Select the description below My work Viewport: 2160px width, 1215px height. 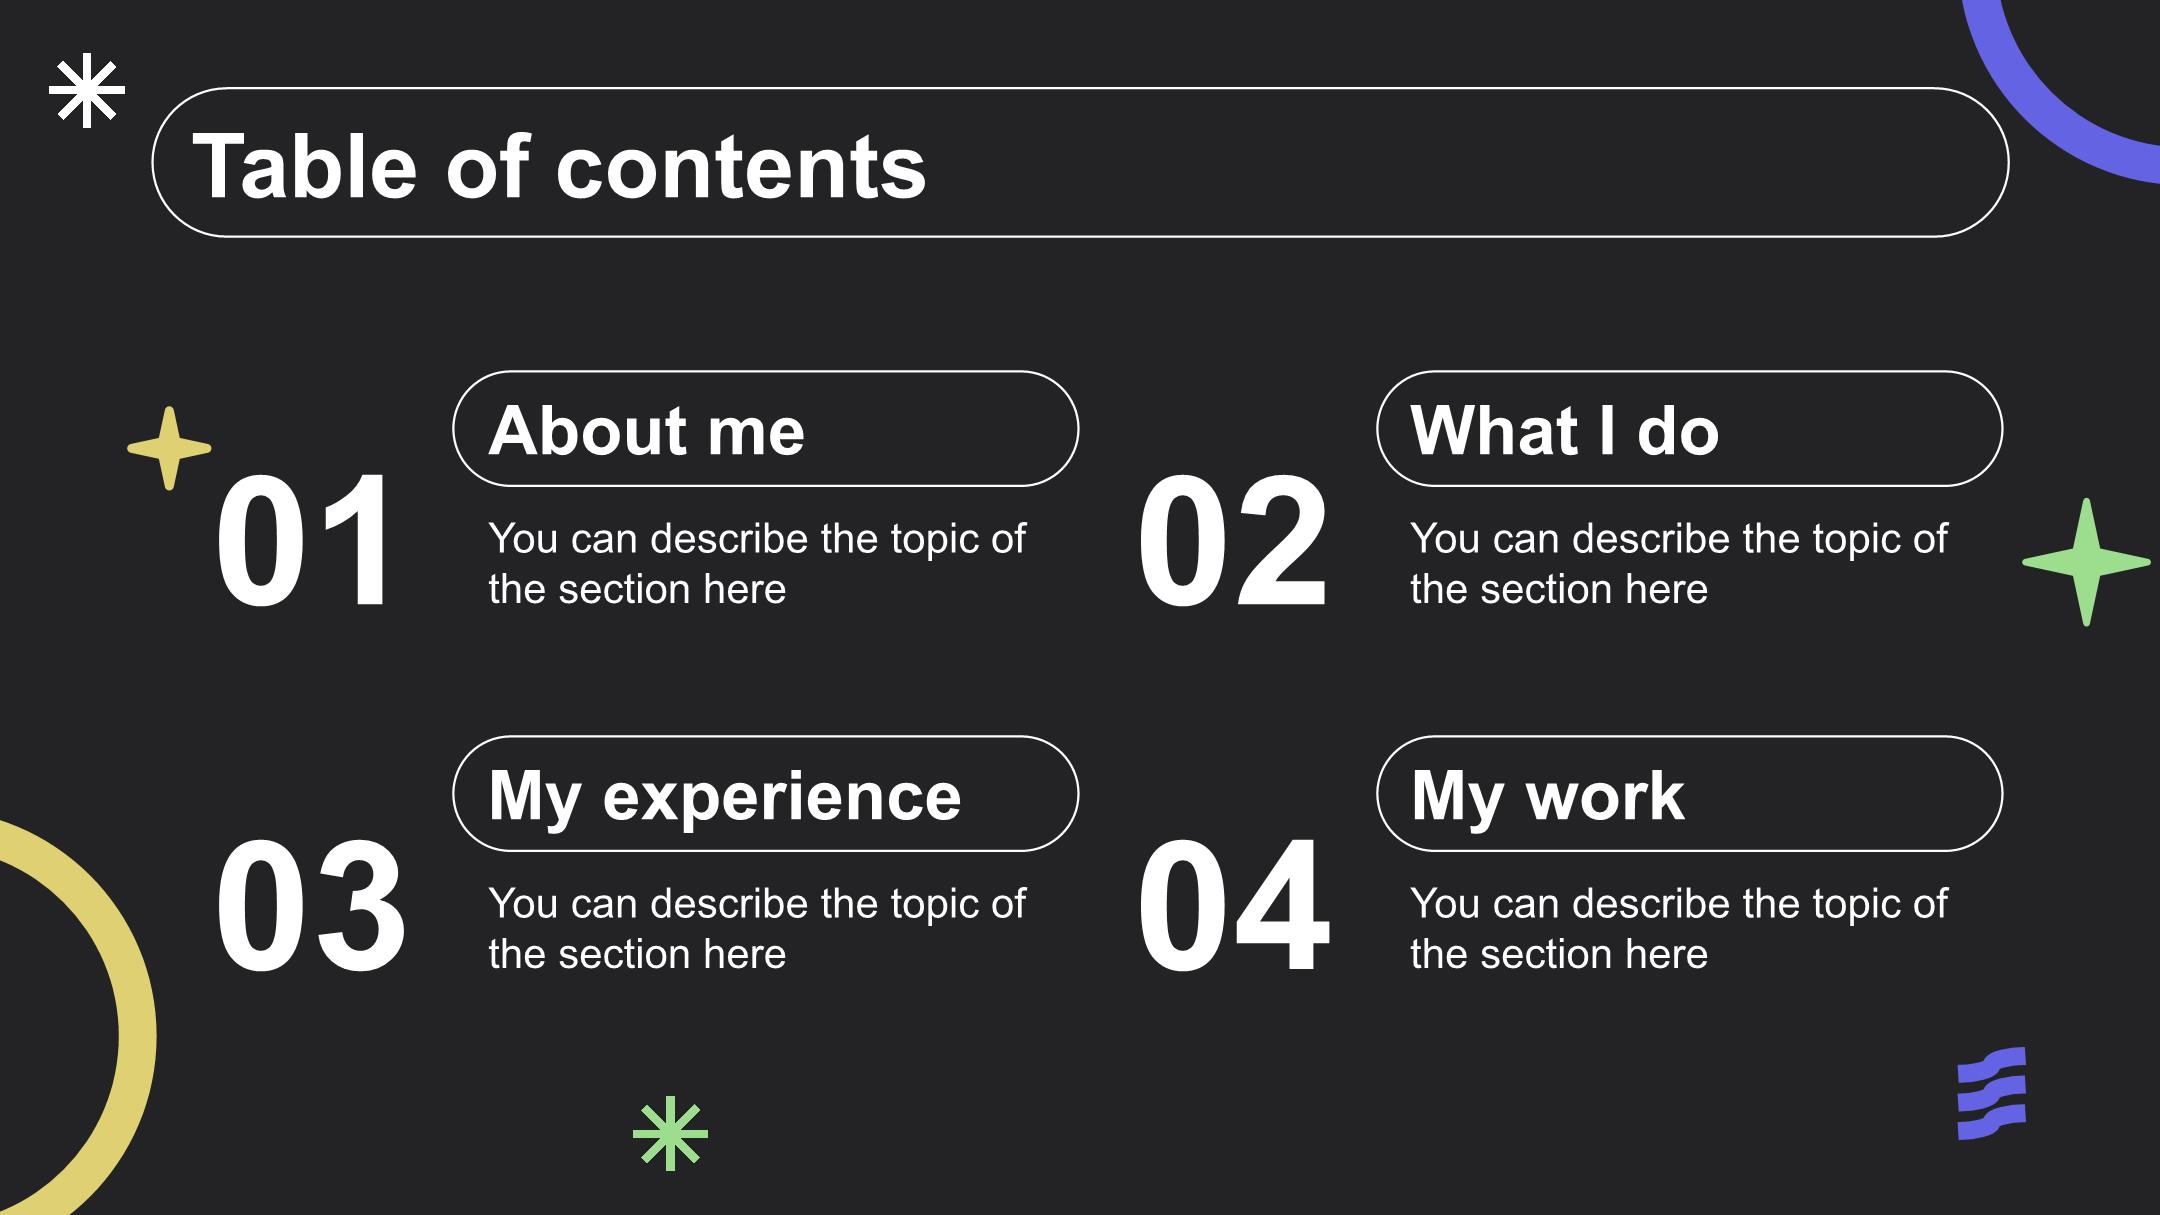(1679, 929)
